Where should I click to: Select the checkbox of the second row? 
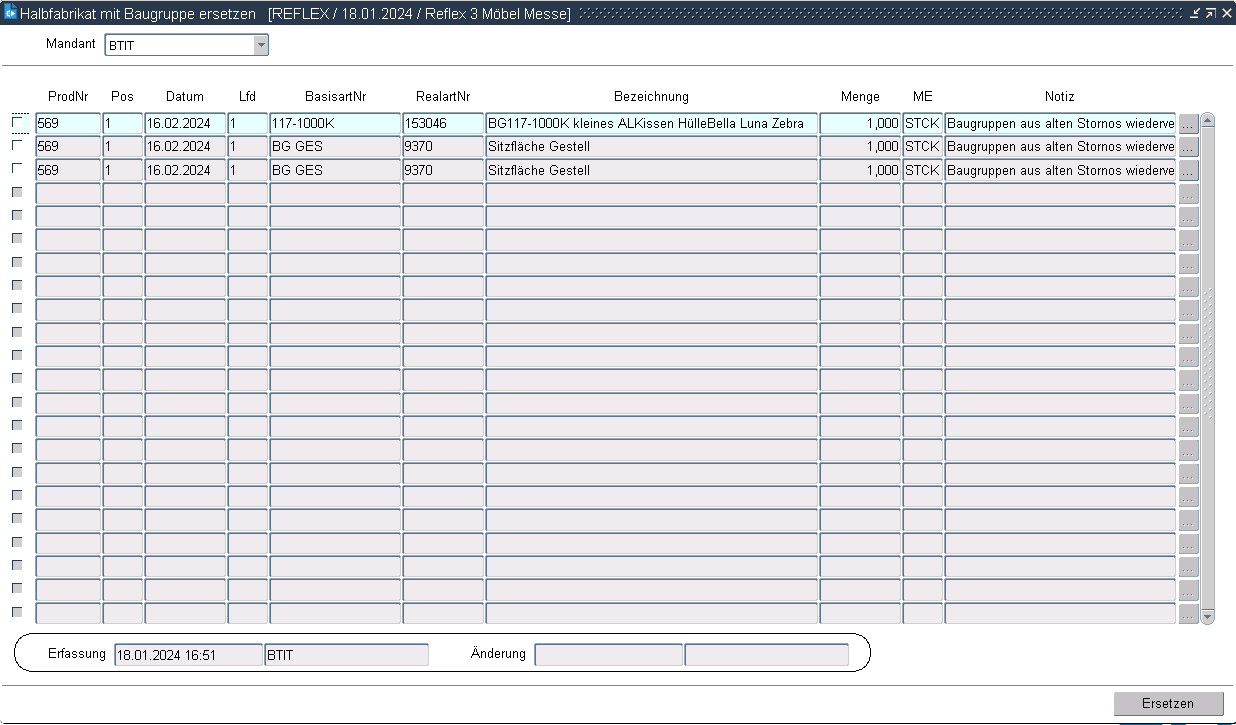click(x=17, y=146)
